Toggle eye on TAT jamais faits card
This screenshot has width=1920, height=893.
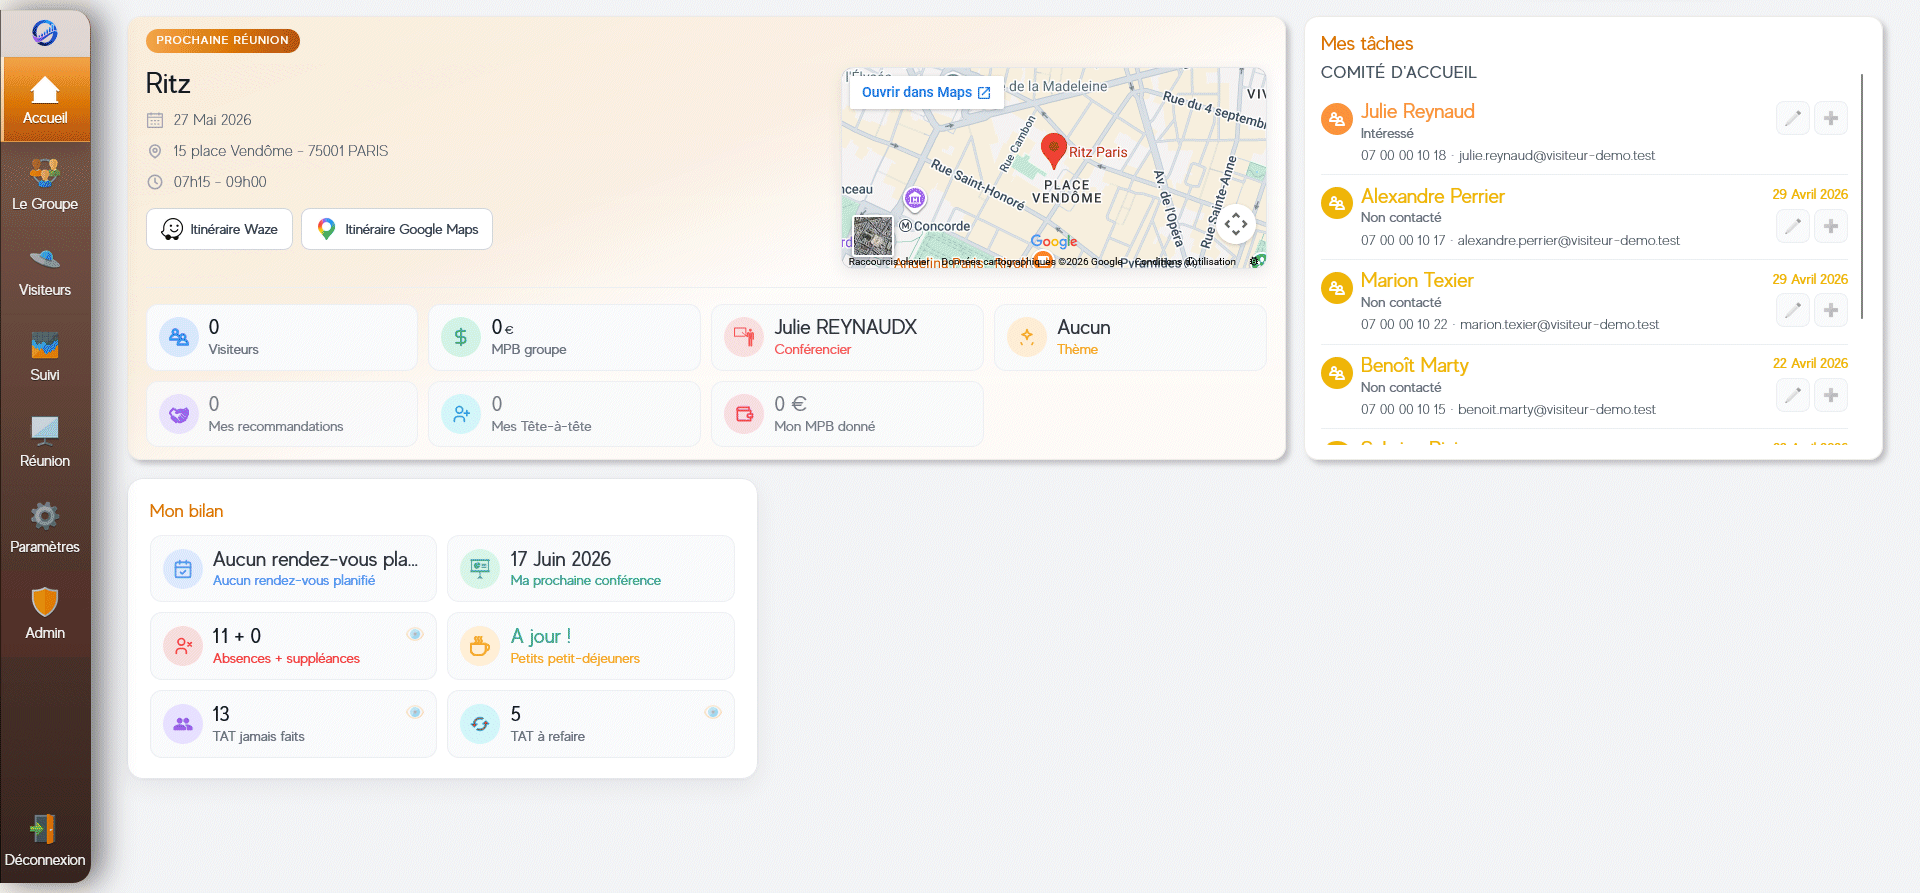415,712
